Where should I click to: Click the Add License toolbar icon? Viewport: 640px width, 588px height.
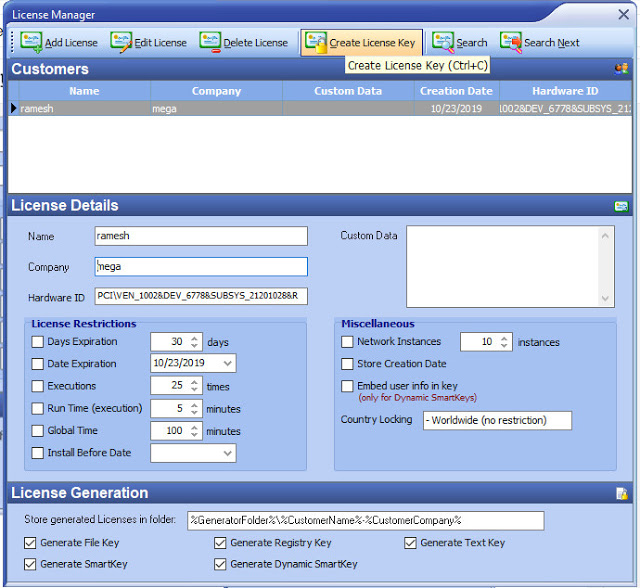coord(31,42)
